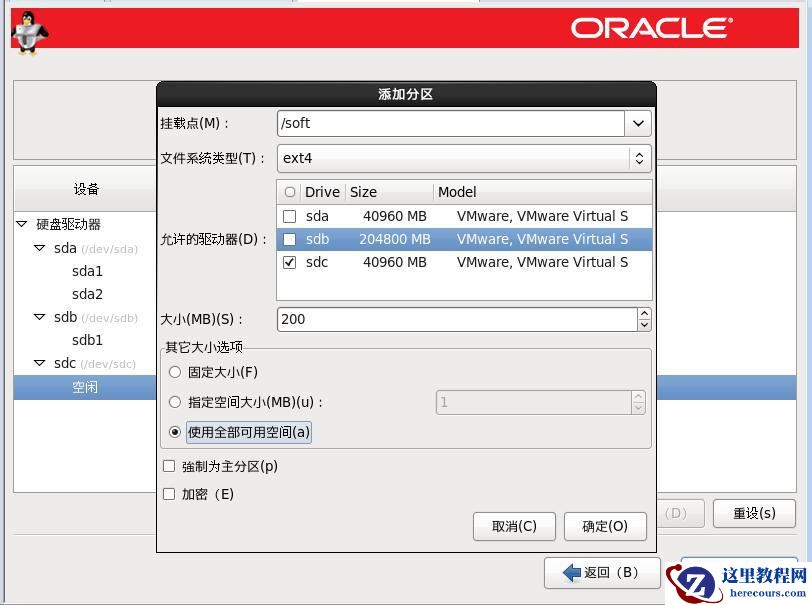
Task: Click the sdb 204800 MB size cell
Action: pyautogui.click(x=395, y=239)
